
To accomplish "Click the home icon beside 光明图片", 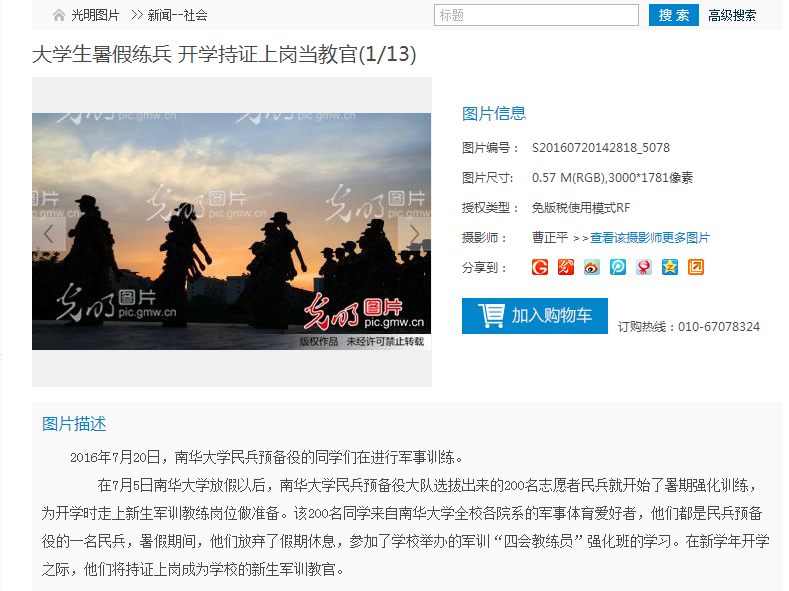I will [x=59, y=16].
